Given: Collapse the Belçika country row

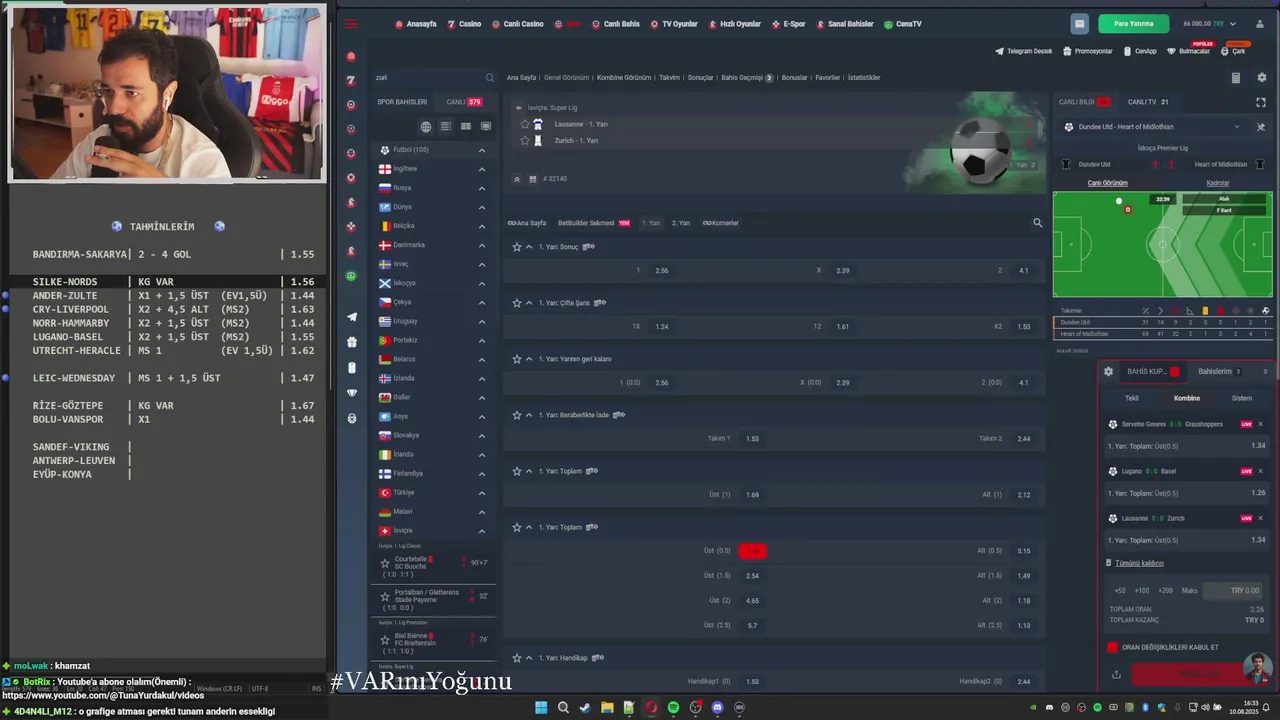Looking at the screenshot, I should tap(481, 226).
